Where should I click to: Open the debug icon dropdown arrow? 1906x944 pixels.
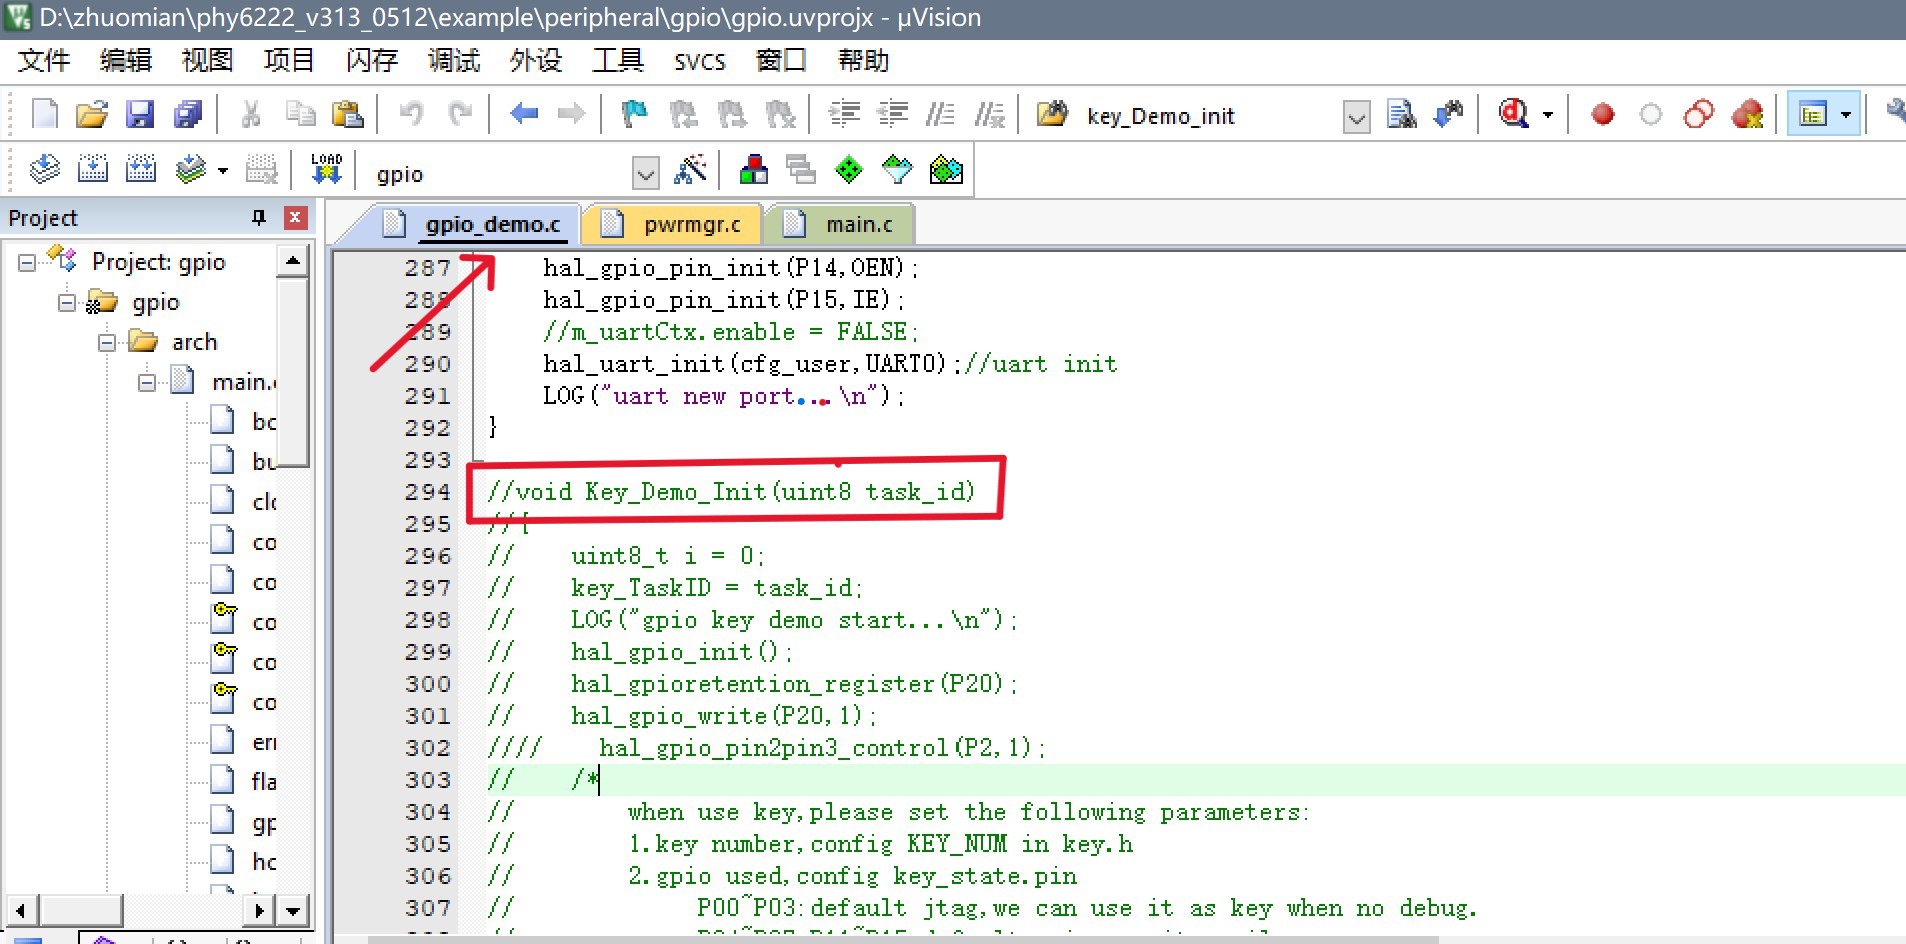coord(1548,115)
